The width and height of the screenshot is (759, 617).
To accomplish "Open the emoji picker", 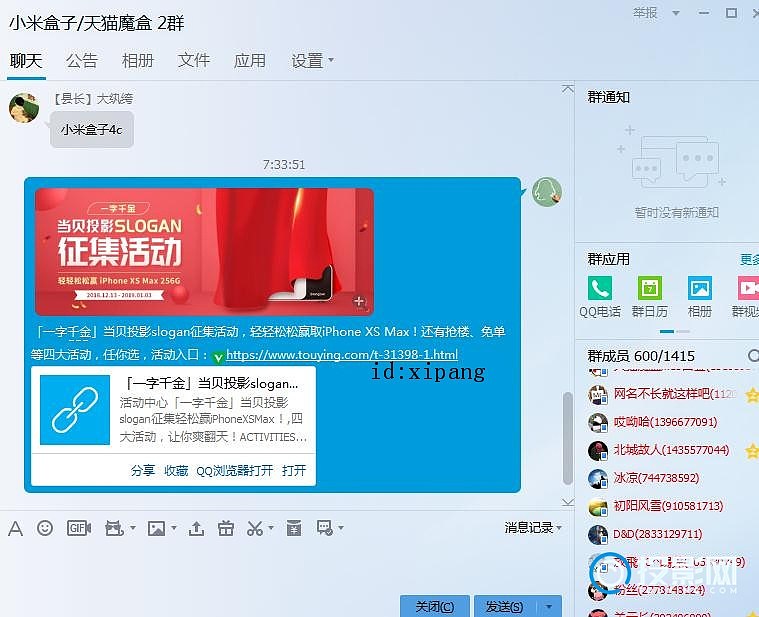I will pyautogui.click(x=45, y=528).
